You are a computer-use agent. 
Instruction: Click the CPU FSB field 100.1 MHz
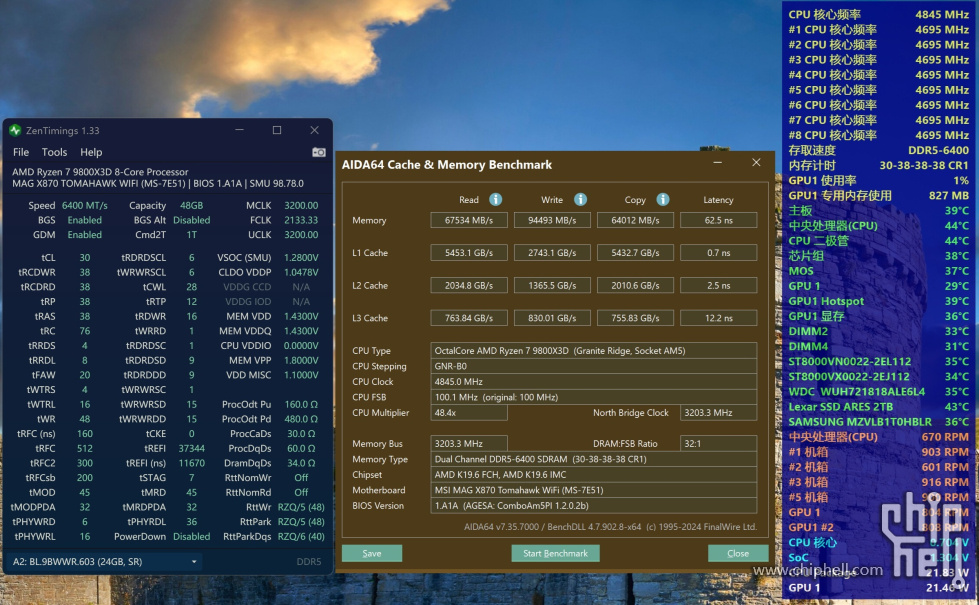coord(594,397)
